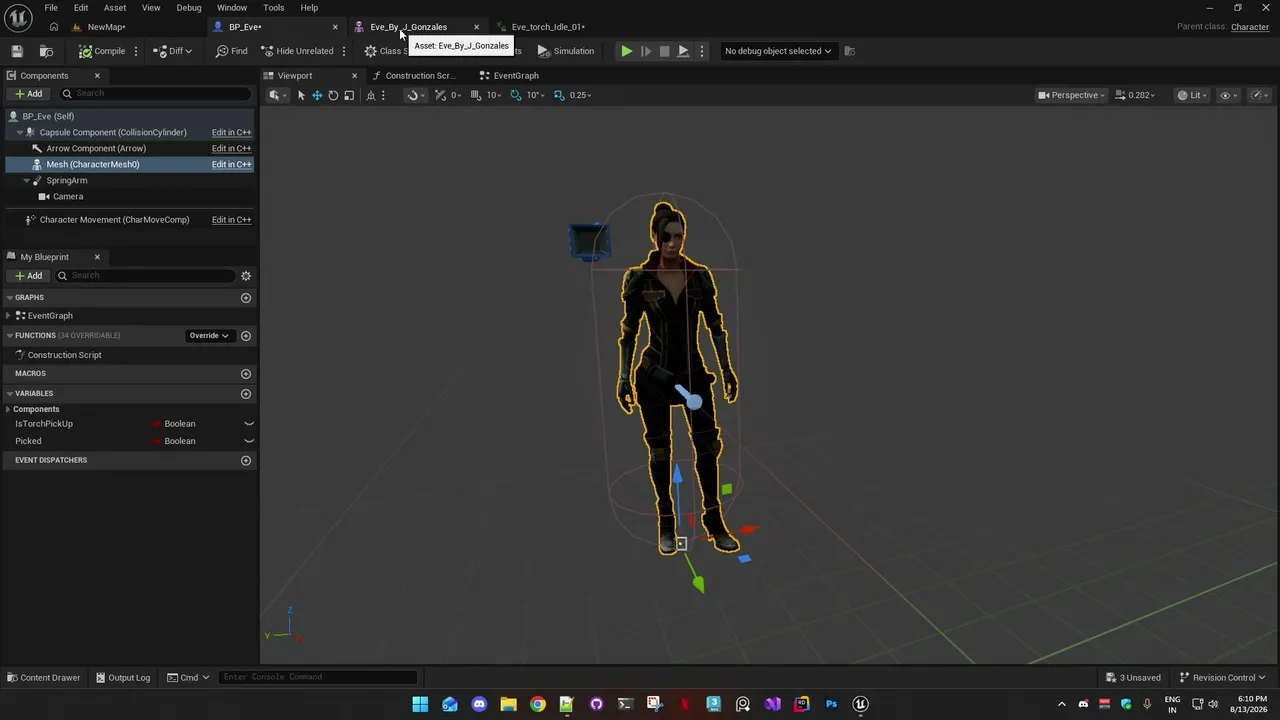Open the Tools menu

click(274, 8)
